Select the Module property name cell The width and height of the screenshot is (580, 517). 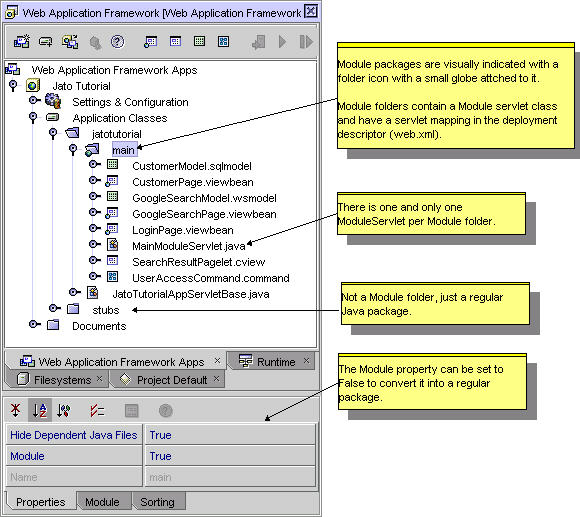pos(74,456)
